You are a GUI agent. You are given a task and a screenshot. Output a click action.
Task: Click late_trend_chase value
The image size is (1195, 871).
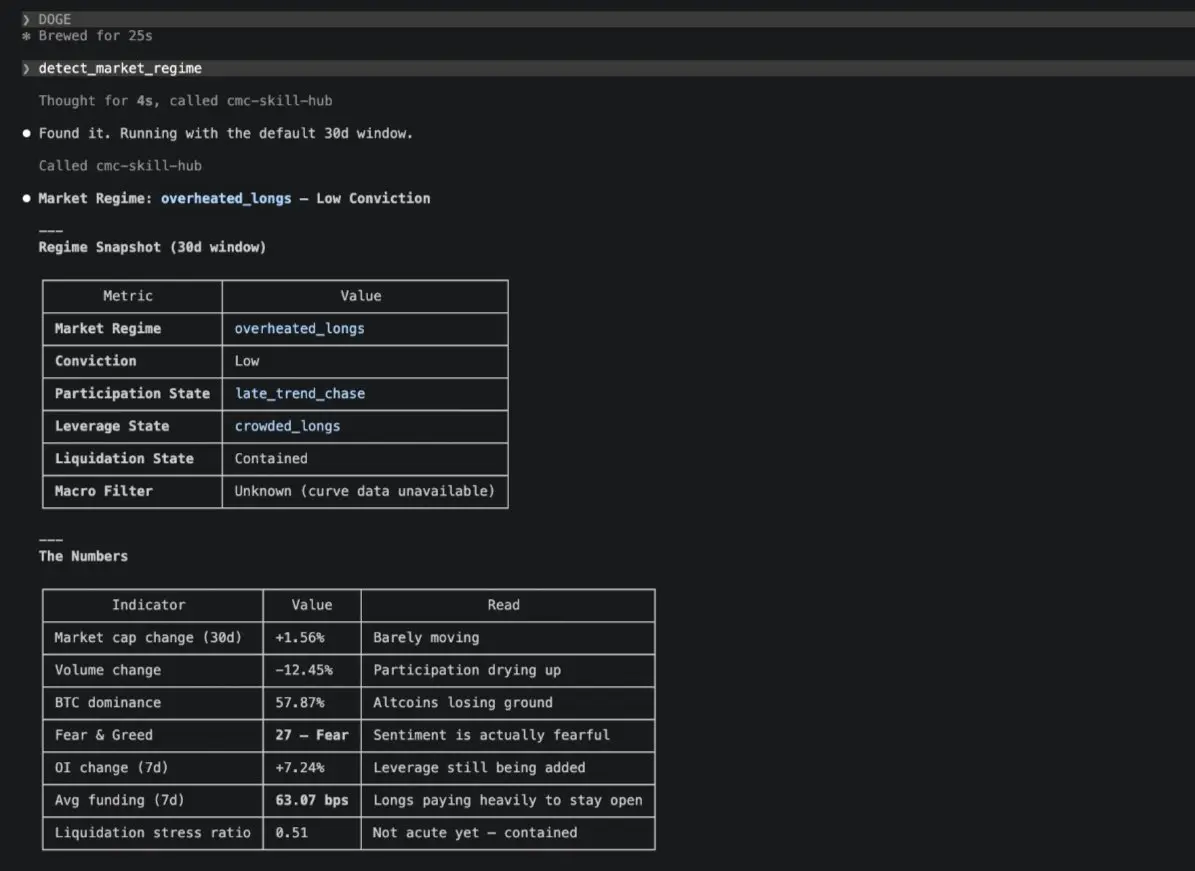300,393
